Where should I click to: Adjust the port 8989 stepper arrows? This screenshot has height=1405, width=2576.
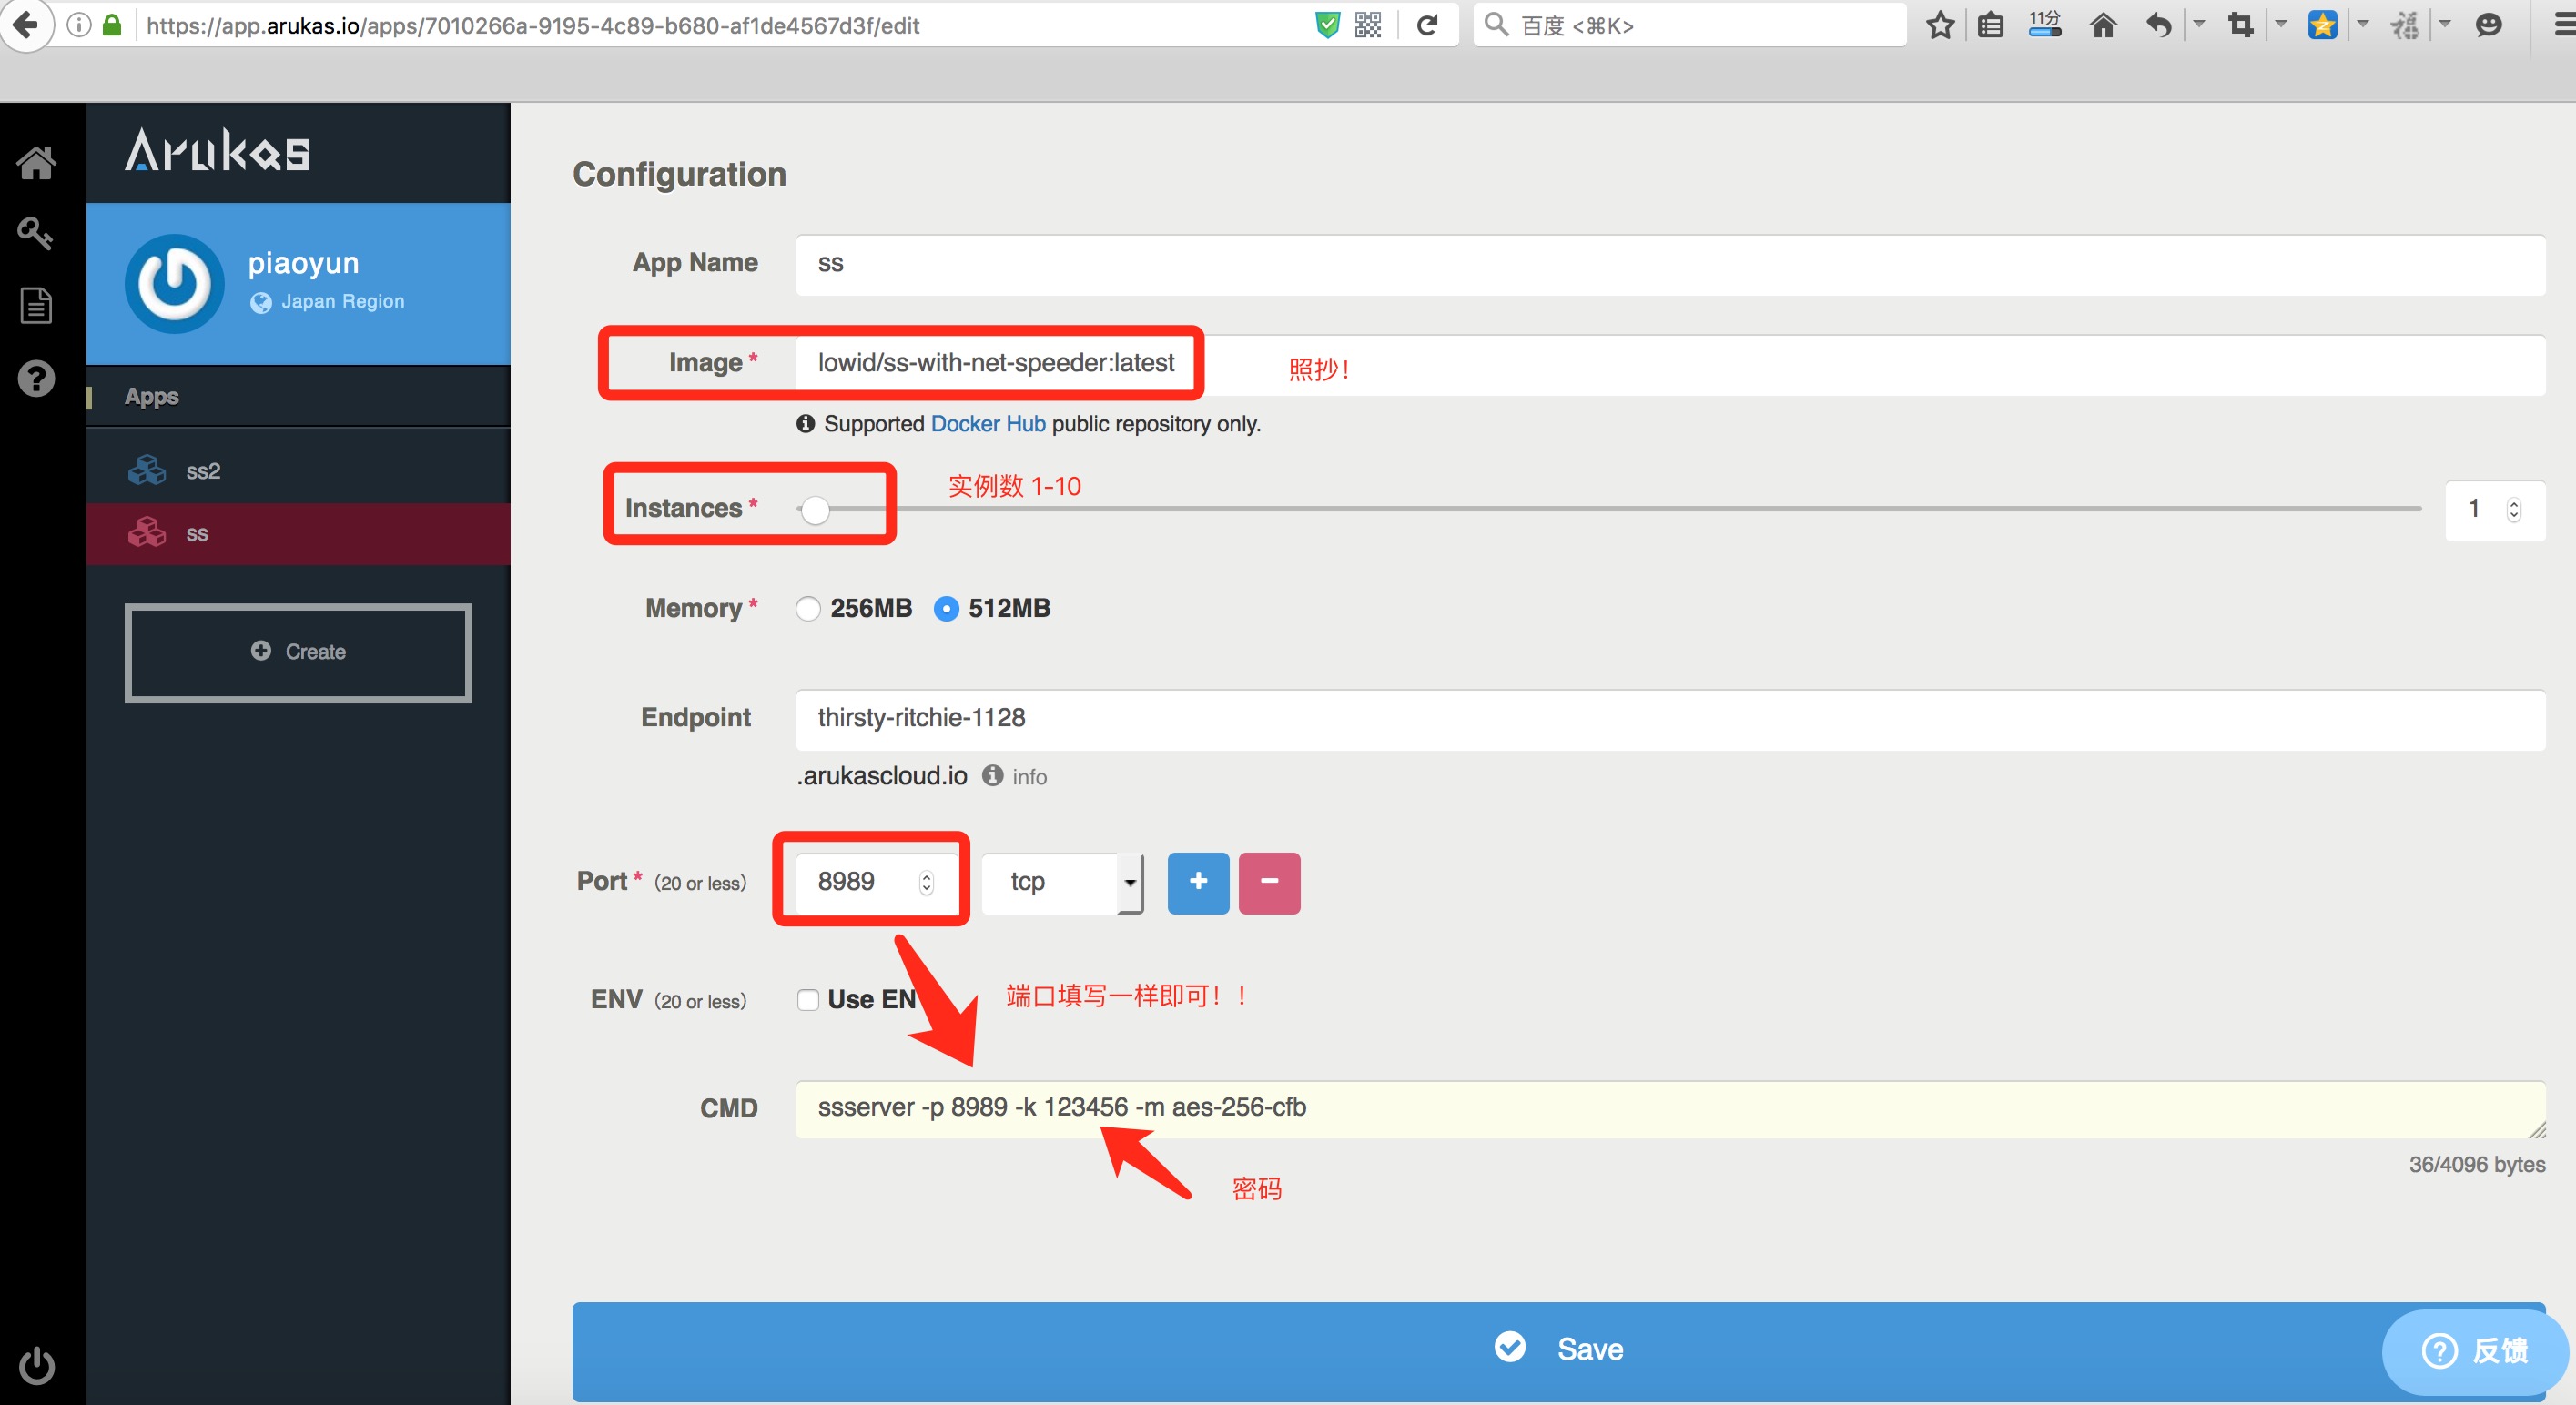(x=926, y=882)
